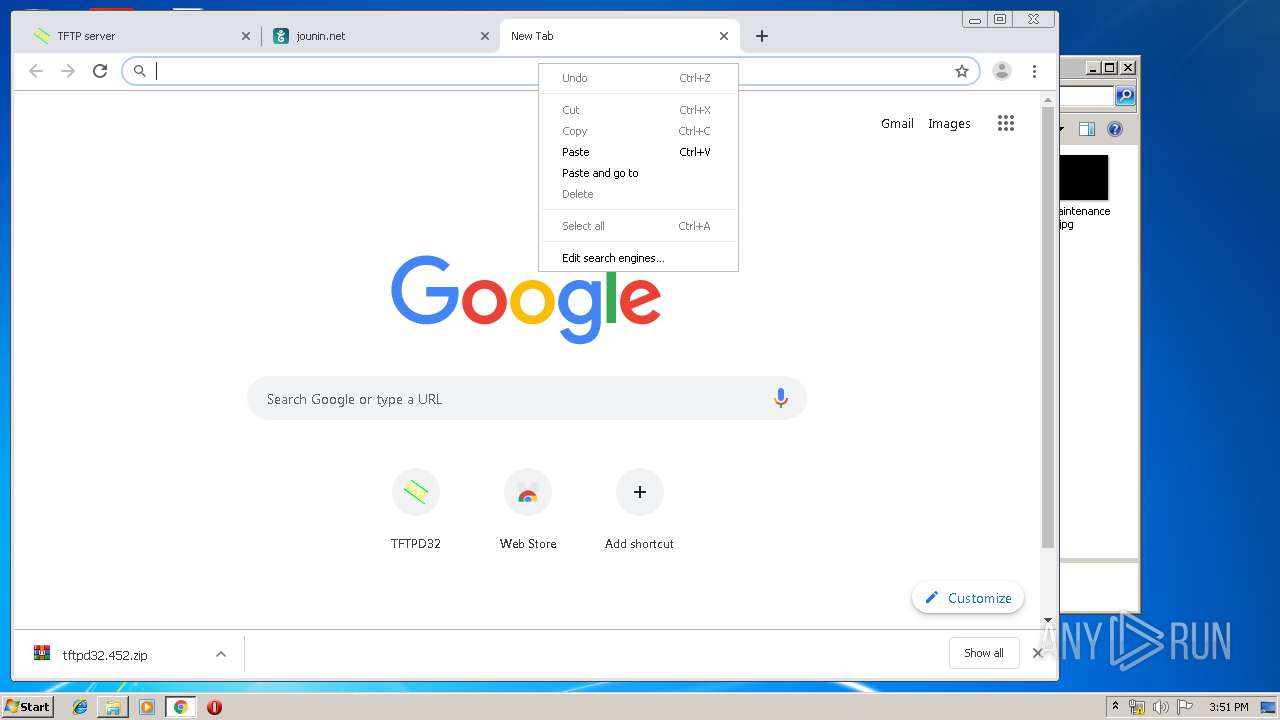Choose Paste from the context menu
Image resolution: width=1280 pixels, height=720 pixels.
tap(638, 152)
